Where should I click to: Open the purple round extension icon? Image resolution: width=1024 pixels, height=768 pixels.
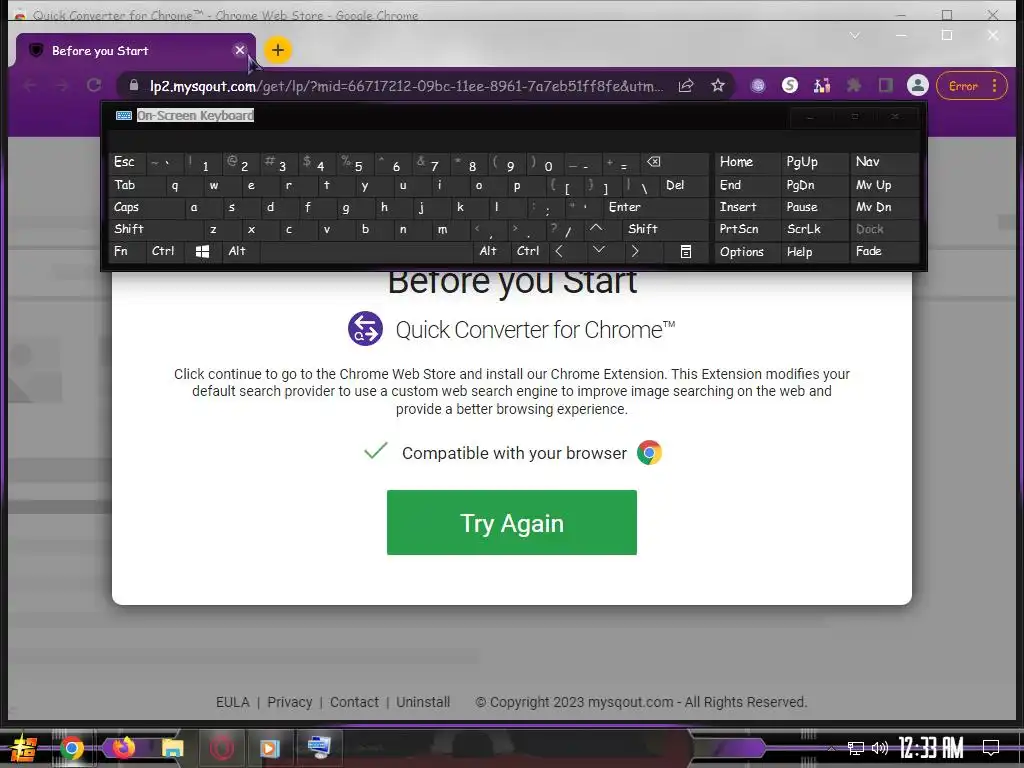pos(758,86)
